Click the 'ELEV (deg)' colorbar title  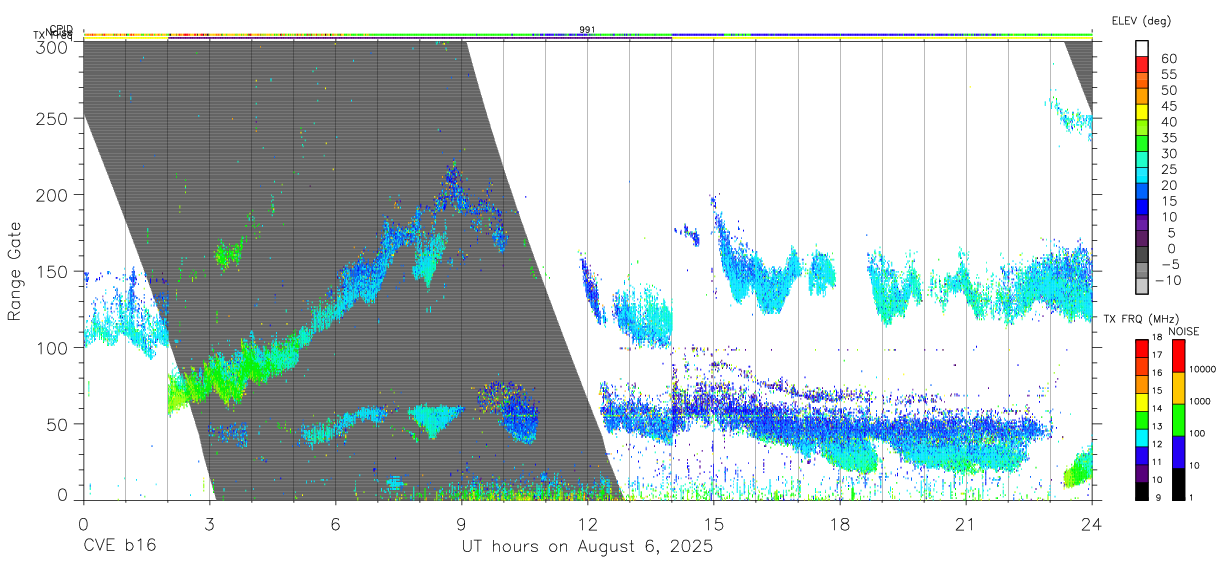tap(1141, 20)
